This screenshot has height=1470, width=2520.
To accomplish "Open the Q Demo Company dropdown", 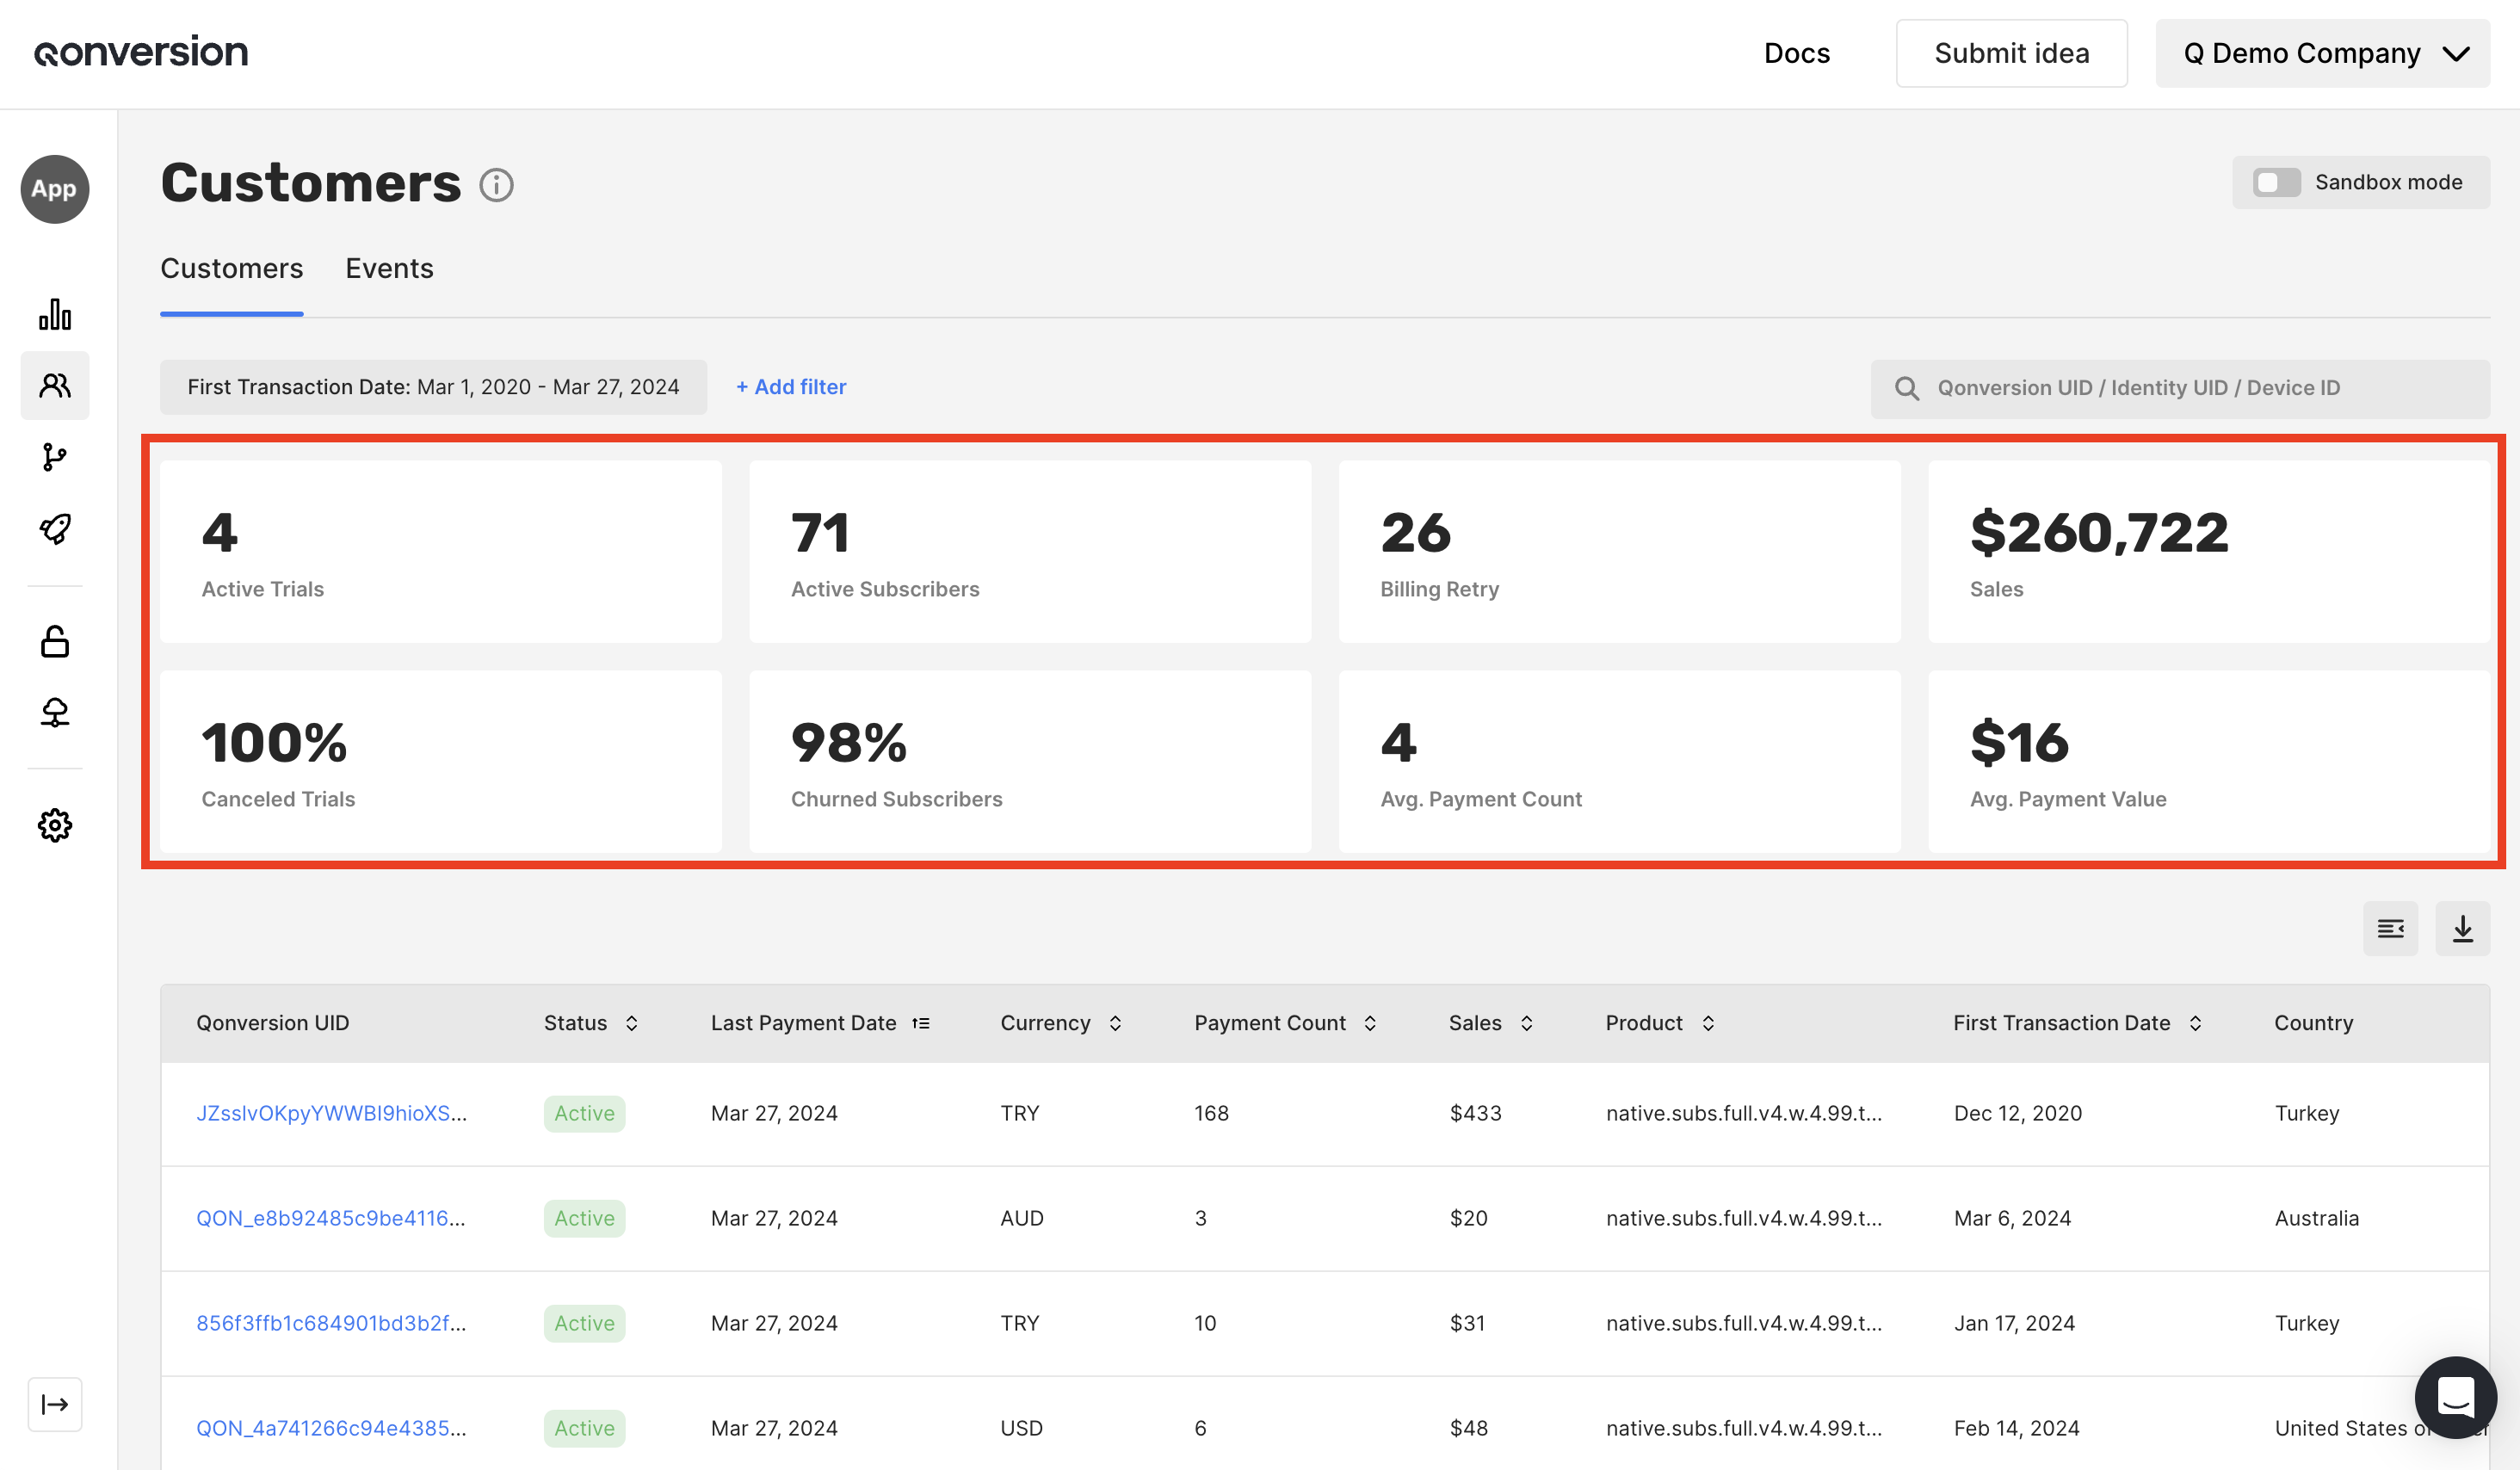I will [2322, 53].
